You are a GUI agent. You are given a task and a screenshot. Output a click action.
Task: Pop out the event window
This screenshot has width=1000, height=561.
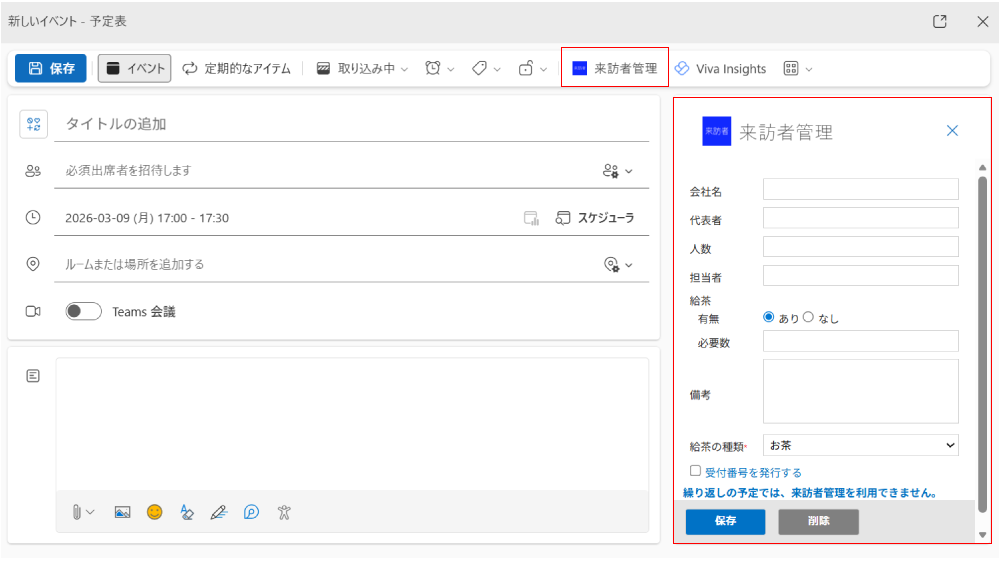pyautogui.click(x=939, y=21)
